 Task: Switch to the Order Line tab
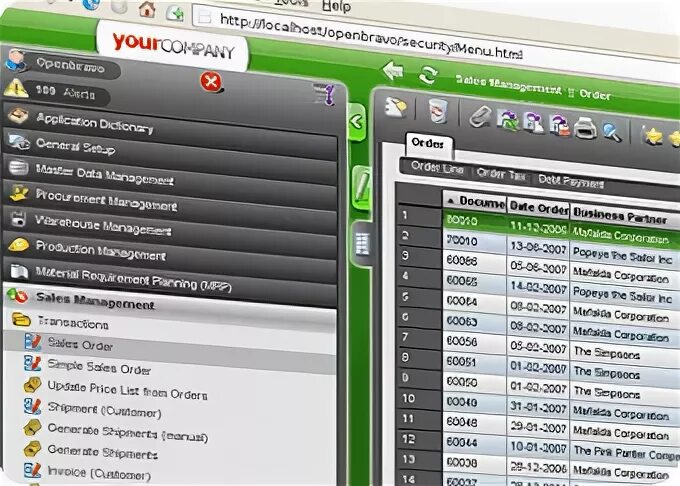[x=437, y=167]
